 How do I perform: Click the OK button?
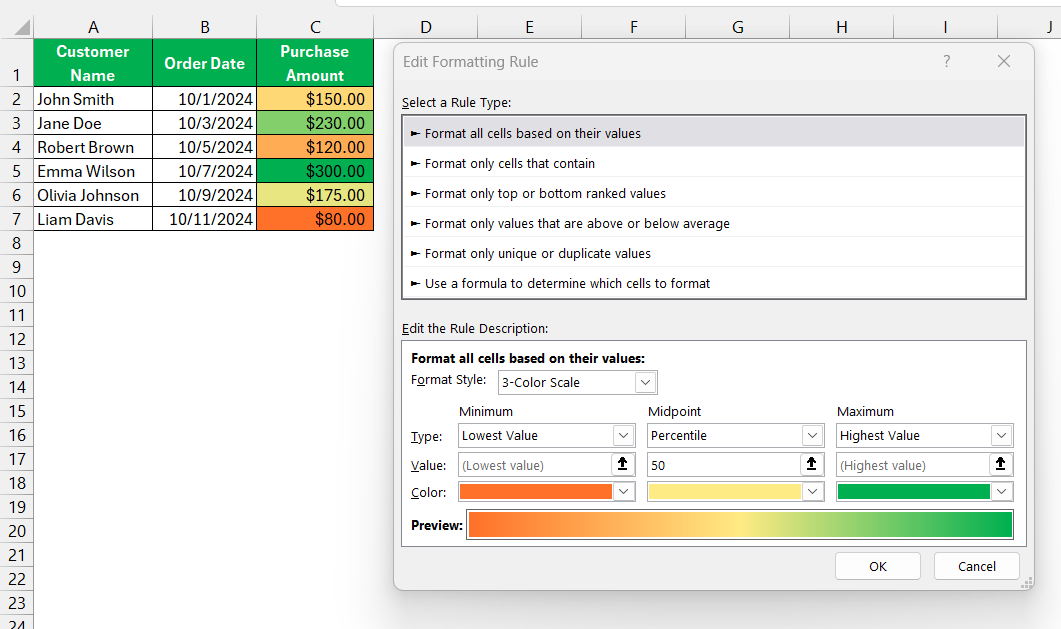(878, 566)
